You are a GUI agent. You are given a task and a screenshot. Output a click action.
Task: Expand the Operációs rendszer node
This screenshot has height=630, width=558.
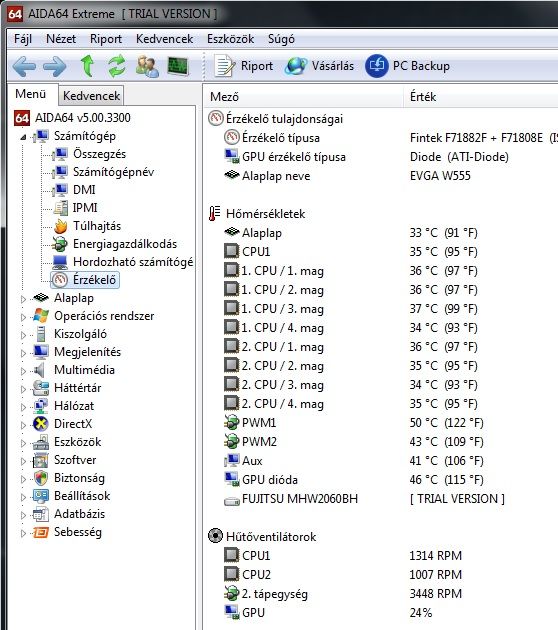[23, 317]
